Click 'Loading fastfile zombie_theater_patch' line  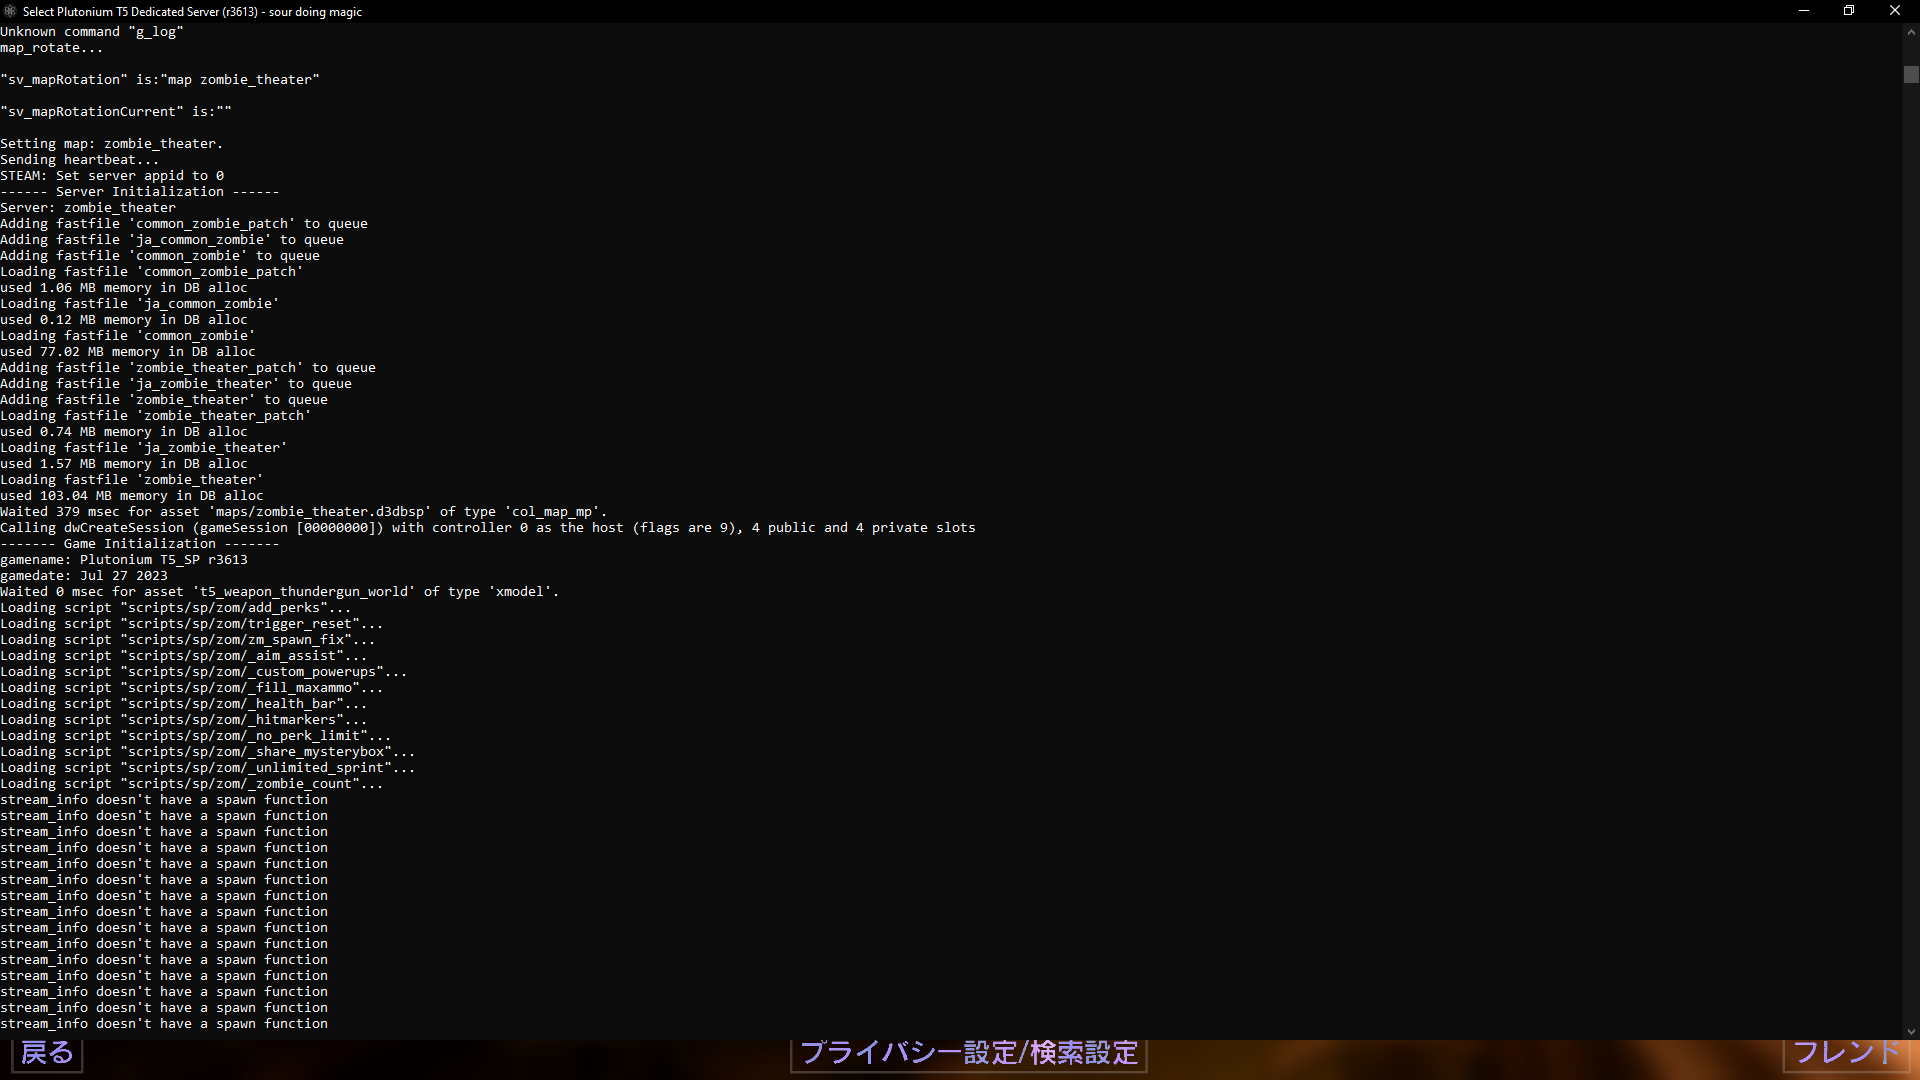[x=156, y=416]
